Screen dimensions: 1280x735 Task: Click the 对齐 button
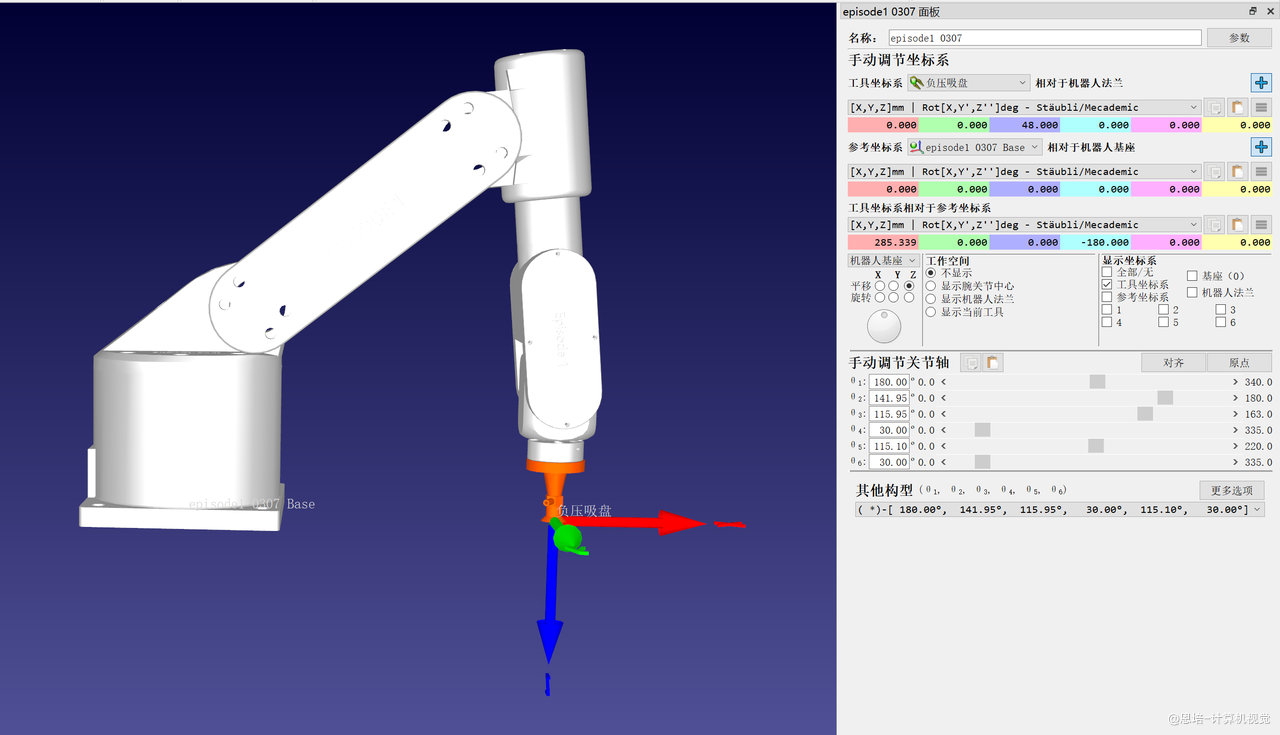pos(1174,363)
